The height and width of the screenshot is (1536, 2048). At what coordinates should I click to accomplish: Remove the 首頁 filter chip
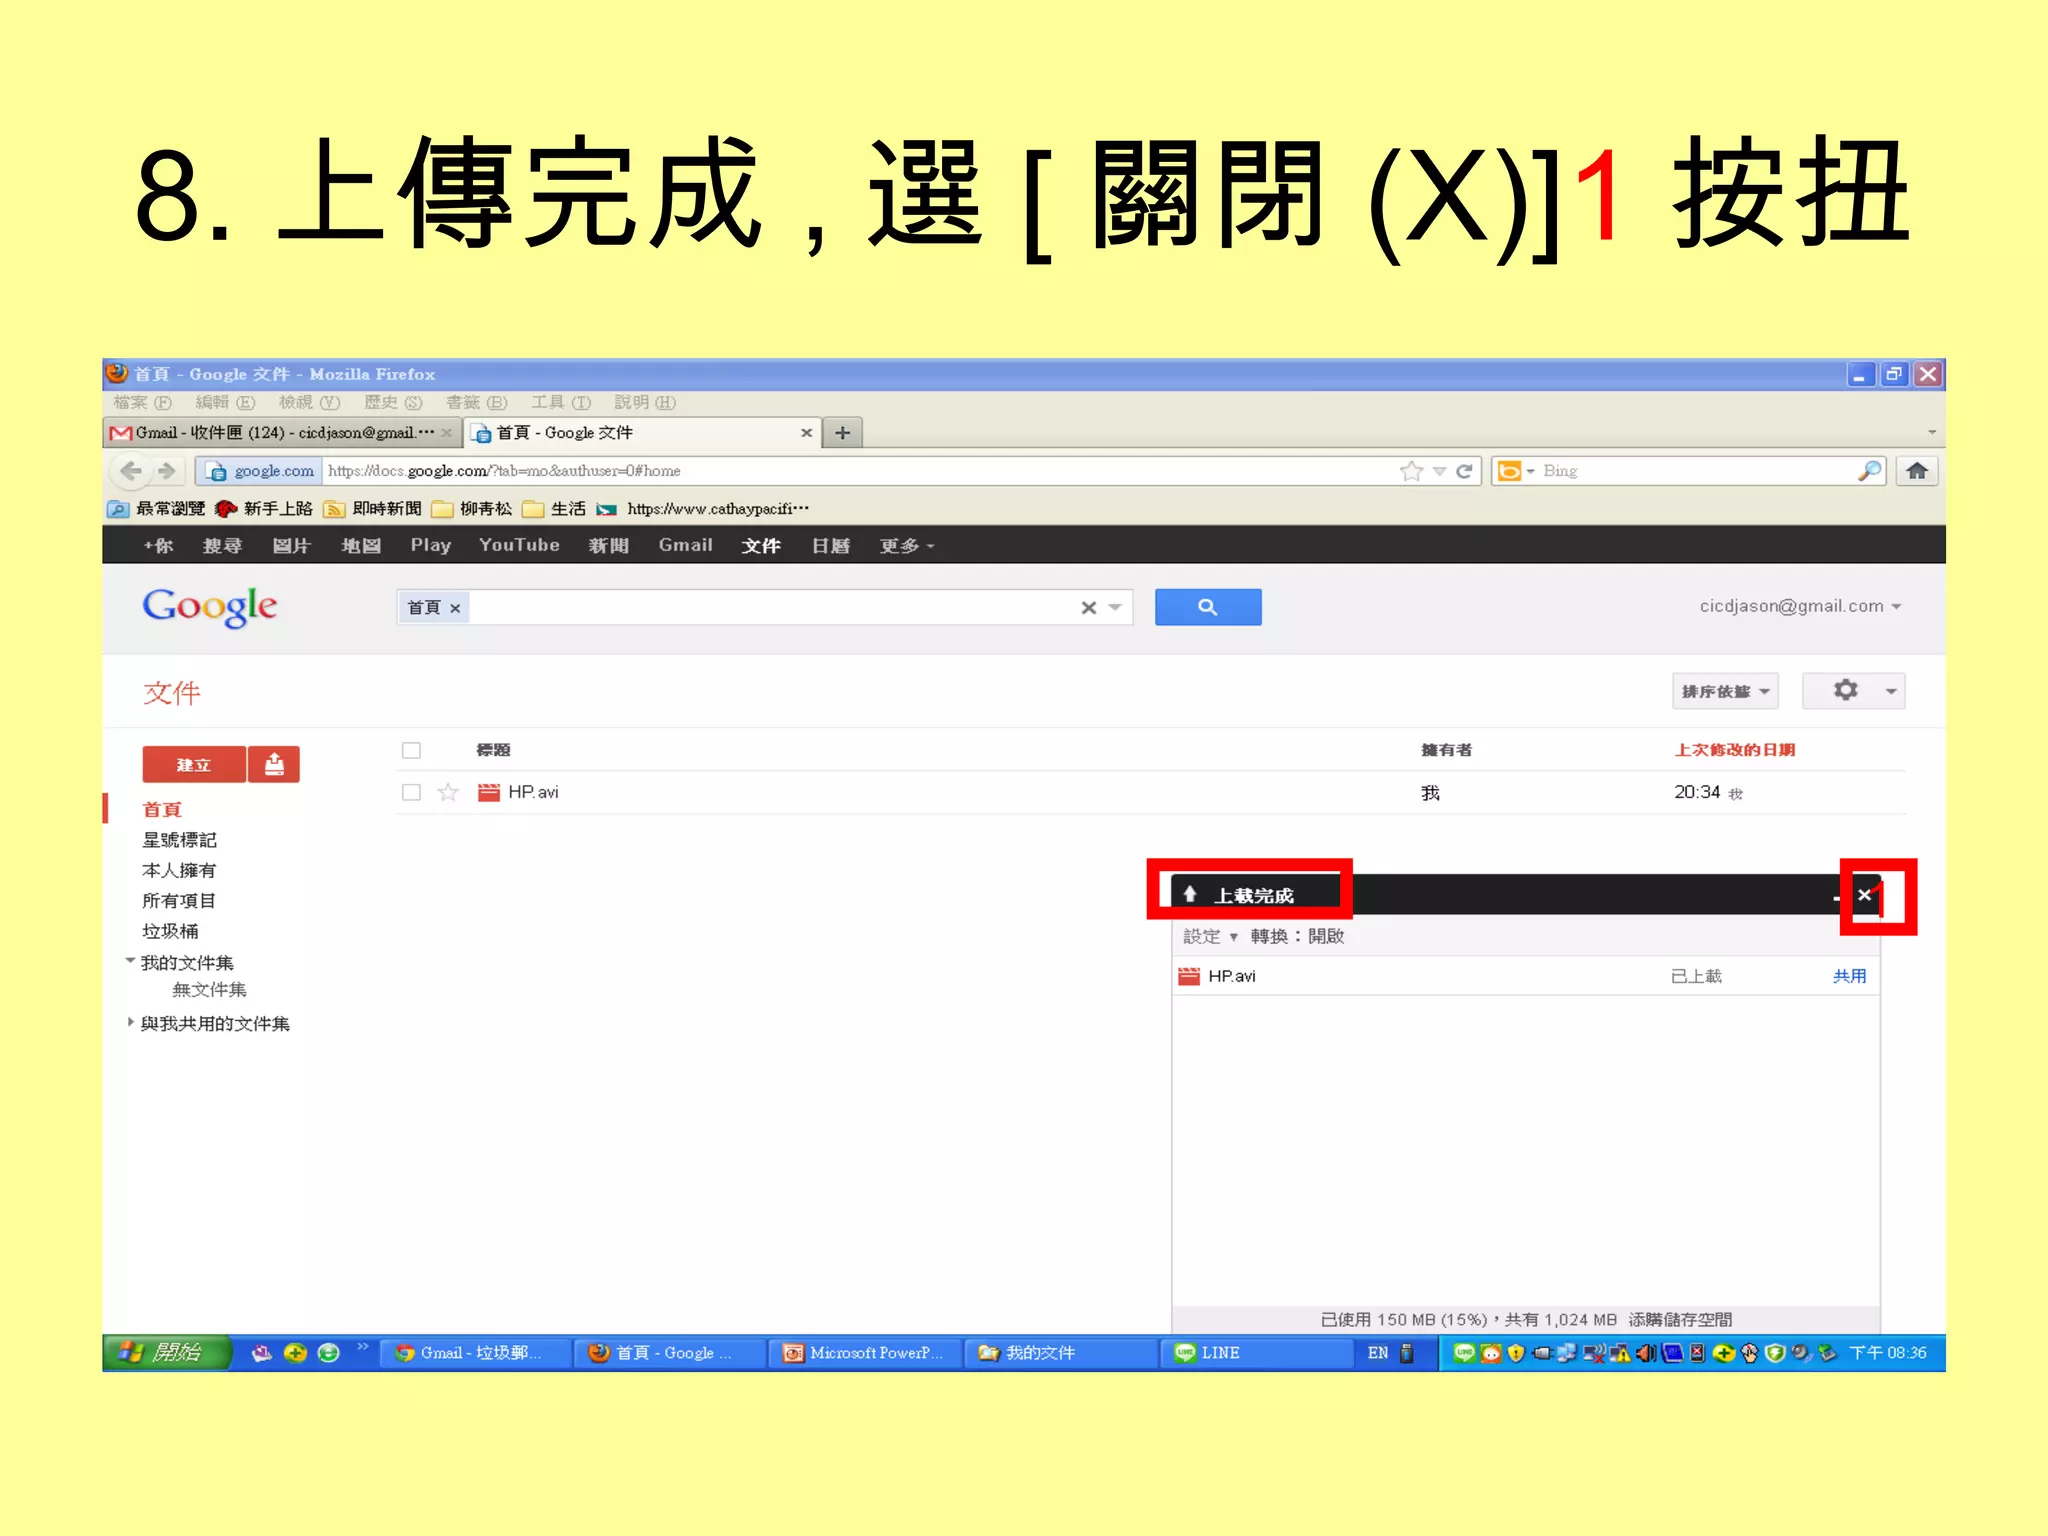[455, 608]
